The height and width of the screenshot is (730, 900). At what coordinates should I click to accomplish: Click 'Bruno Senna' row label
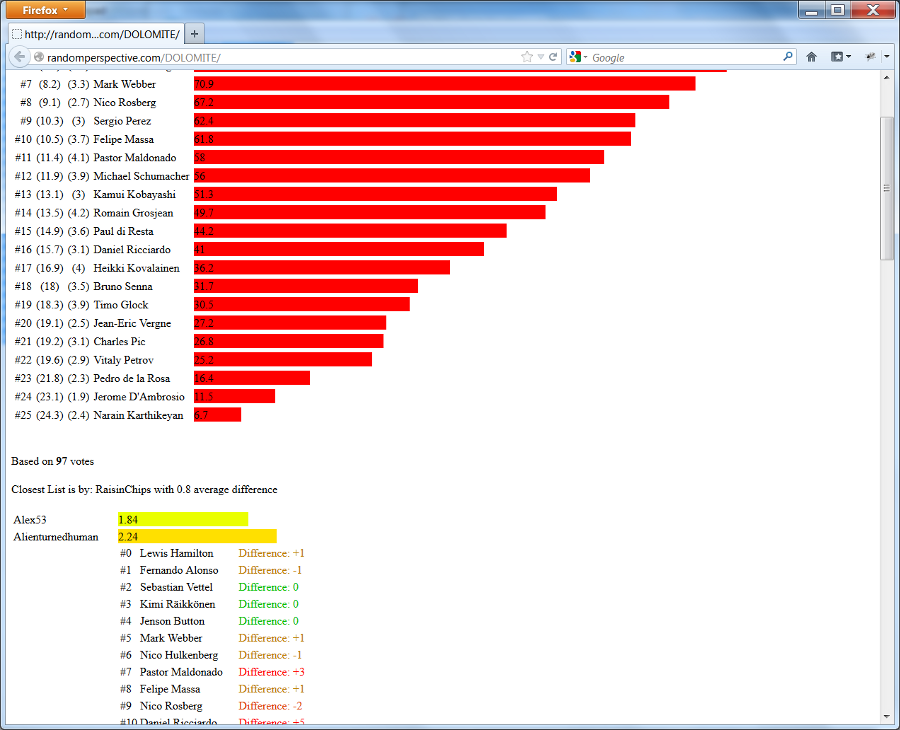[x=123, y=286]
